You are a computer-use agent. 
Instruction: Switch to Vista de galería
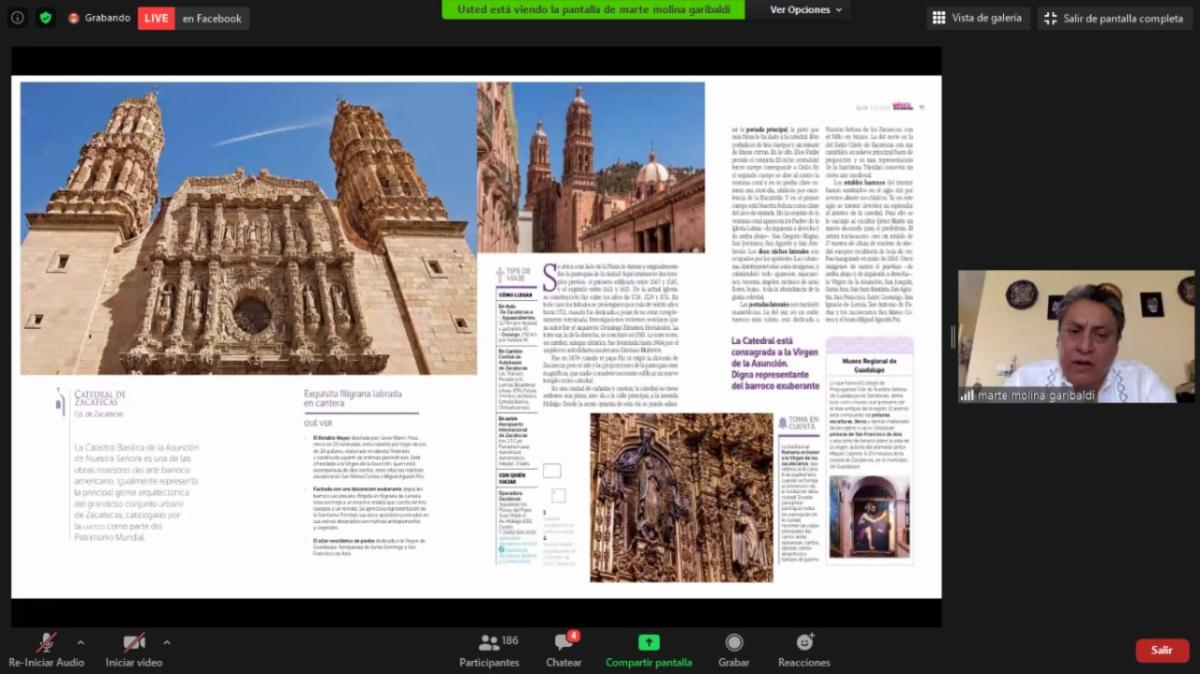976,18
